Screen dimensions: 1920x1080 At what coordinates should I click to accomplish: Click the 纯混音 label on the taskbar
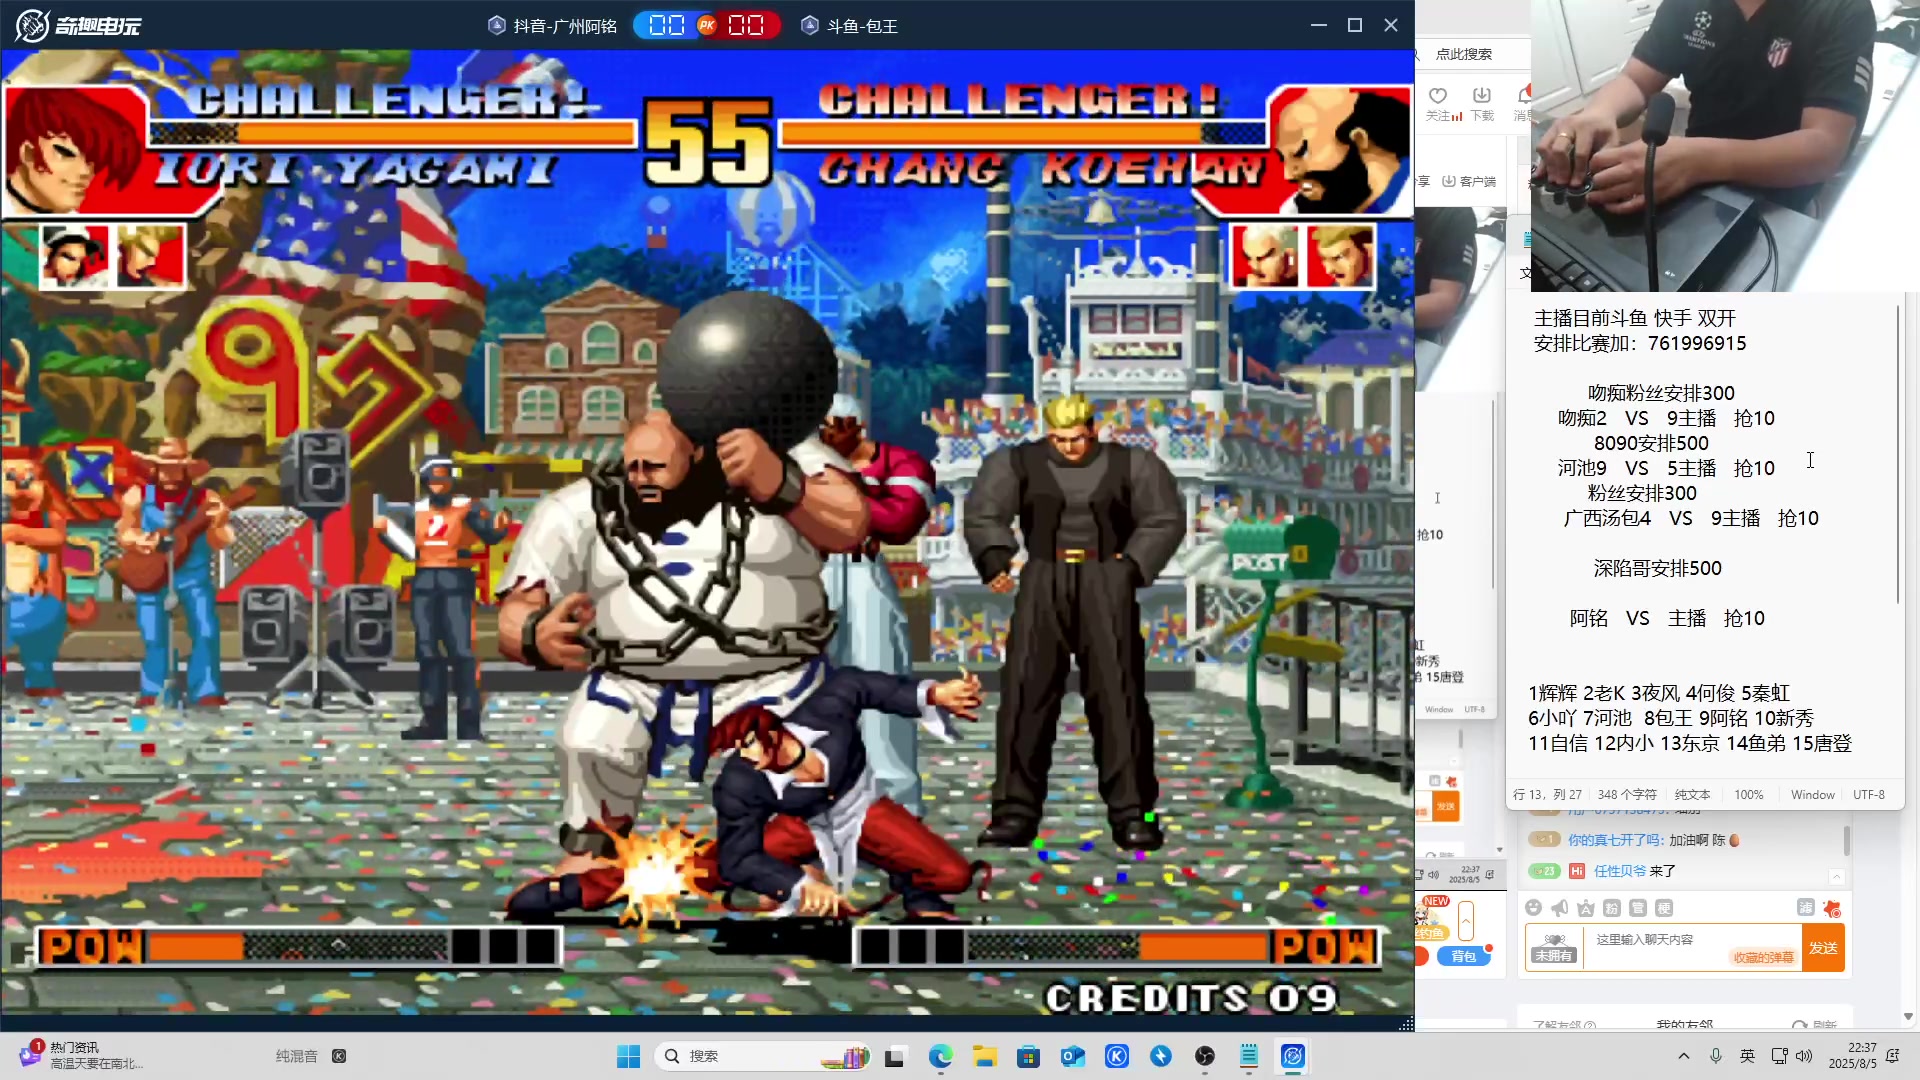coord(297,1056)
